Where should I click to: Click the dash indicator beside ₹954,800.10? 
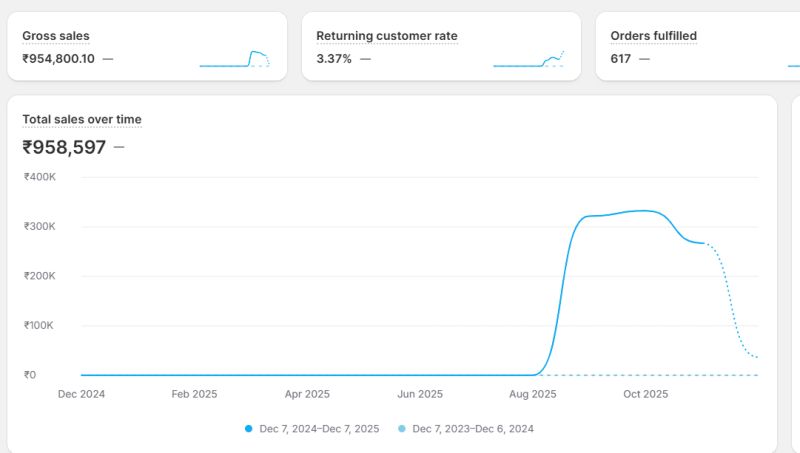click(x=108, y=59)
